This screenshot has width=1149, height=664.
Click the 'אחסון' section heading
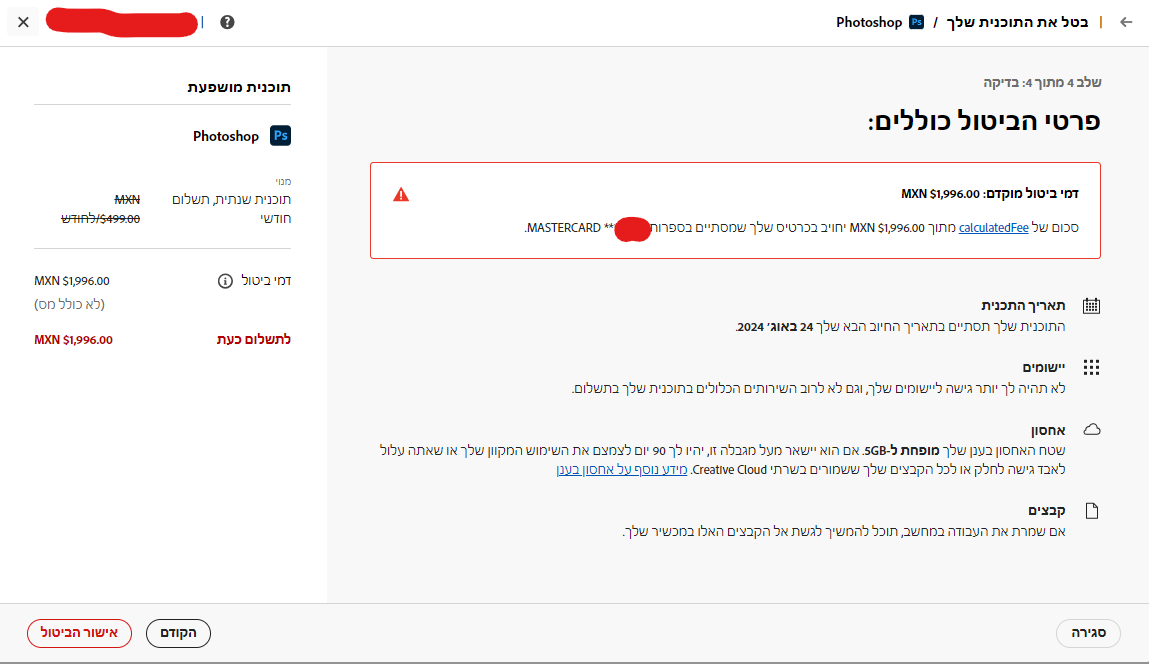1048,430
